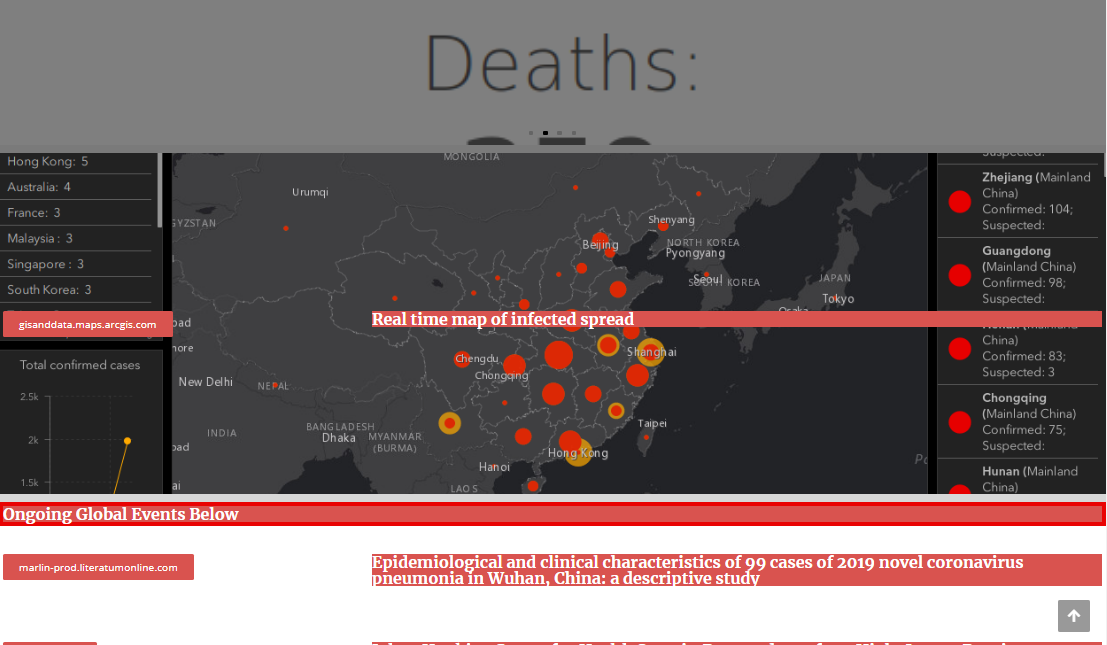Click Hong Kong case marker on map
1107x645 pixels.
[578, 453]
